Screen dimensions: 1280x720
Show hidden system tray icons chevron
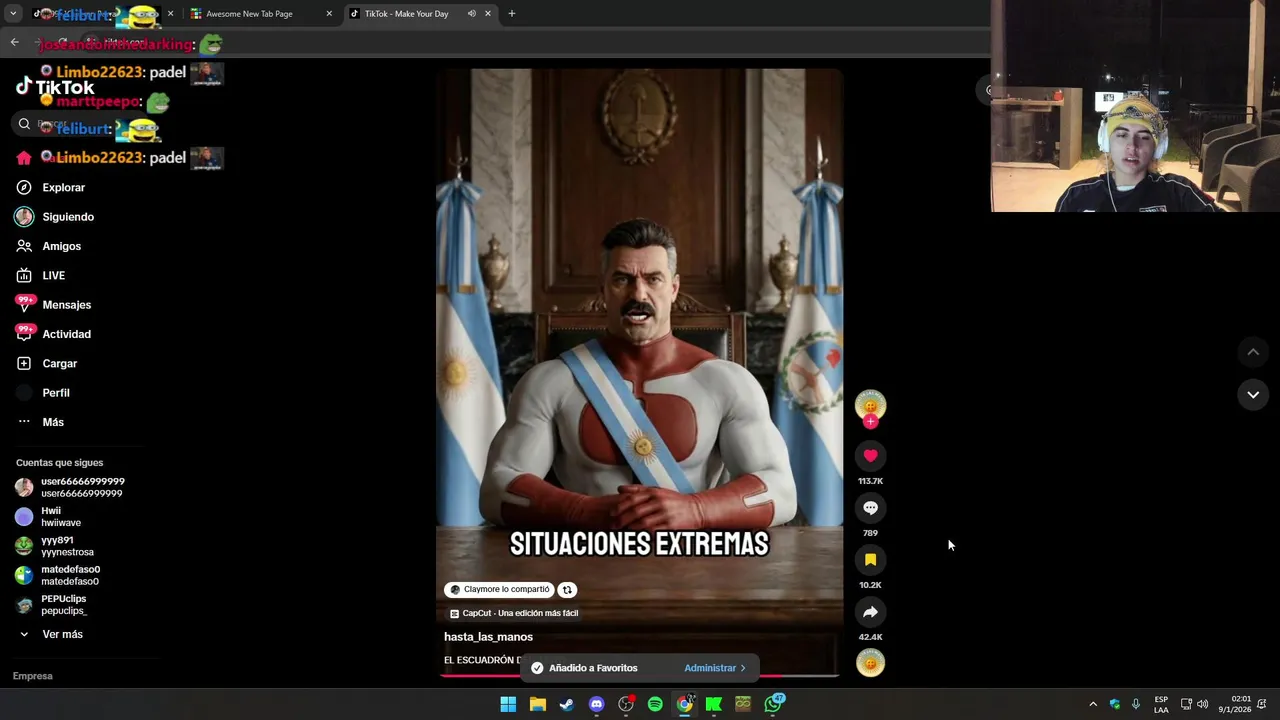(x=1093, y=704)
